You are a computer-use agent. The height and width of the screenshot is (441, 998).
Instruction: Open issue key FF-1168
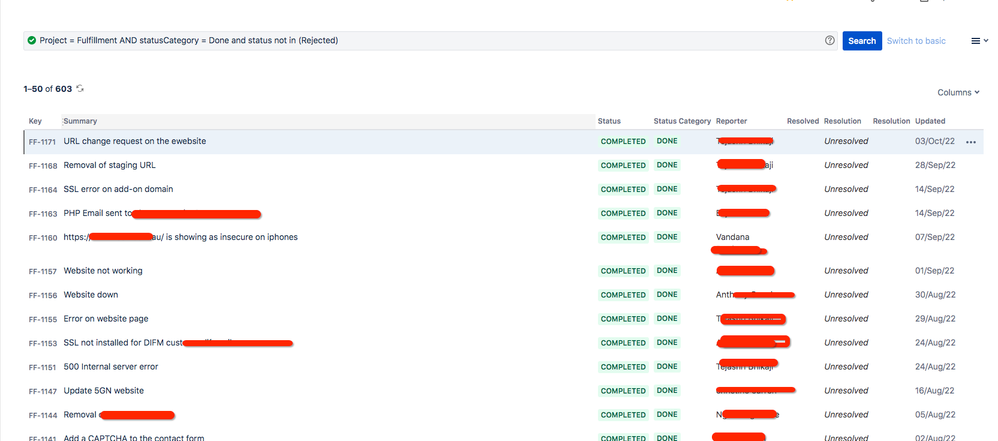(x=43, y=165)
